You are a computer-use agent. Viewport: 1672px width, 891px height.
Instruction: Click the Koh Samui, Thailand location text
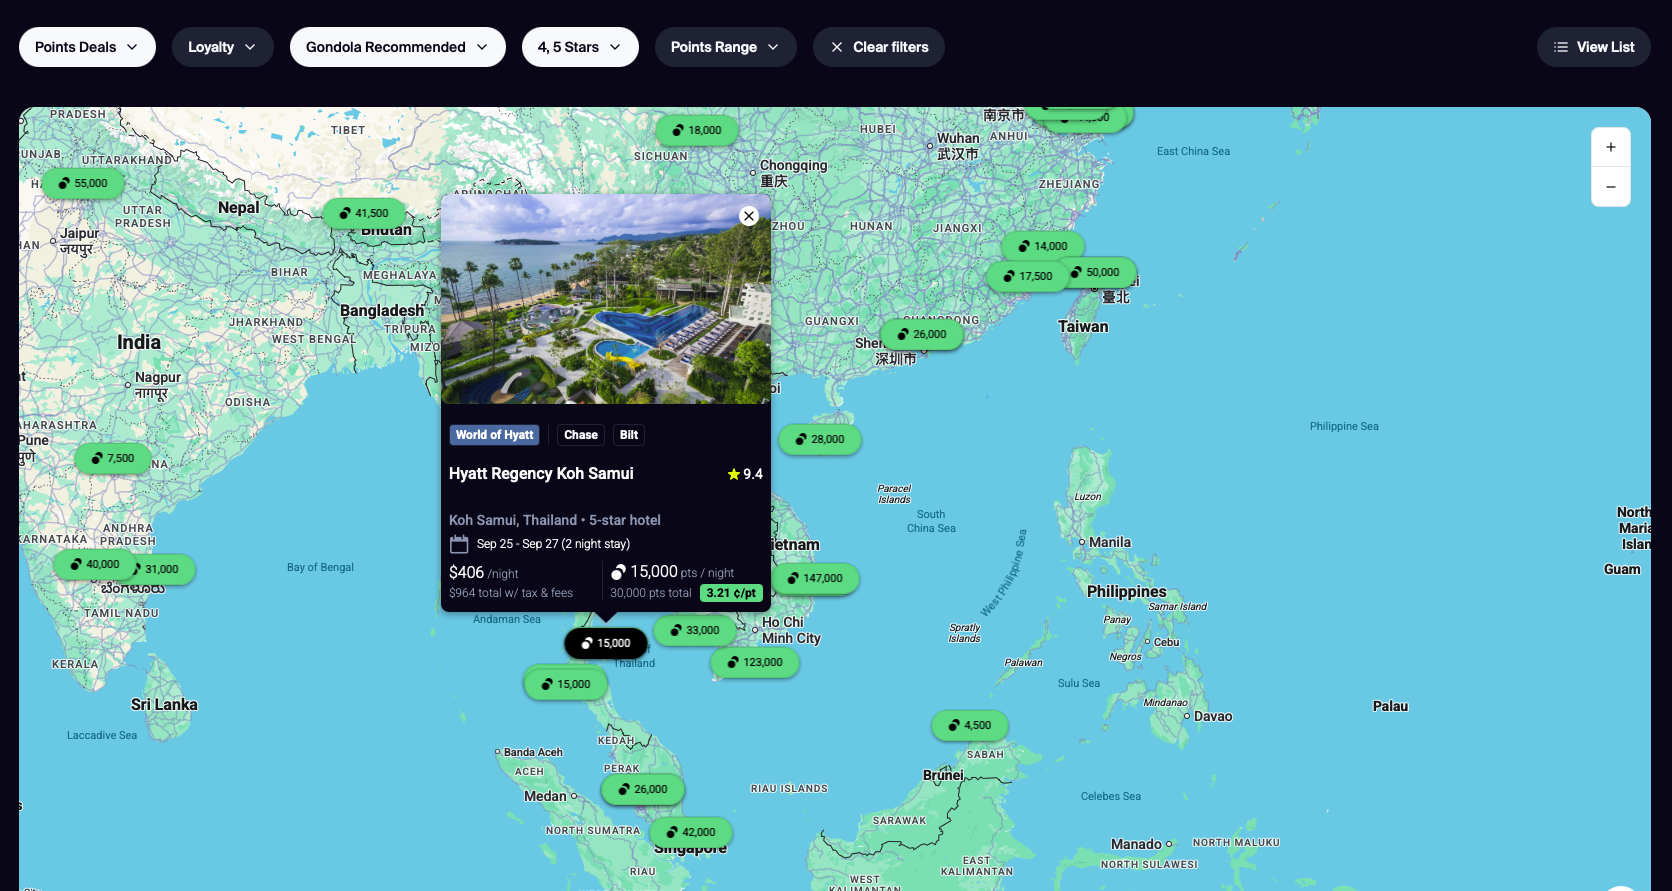[x=513, y=520]
